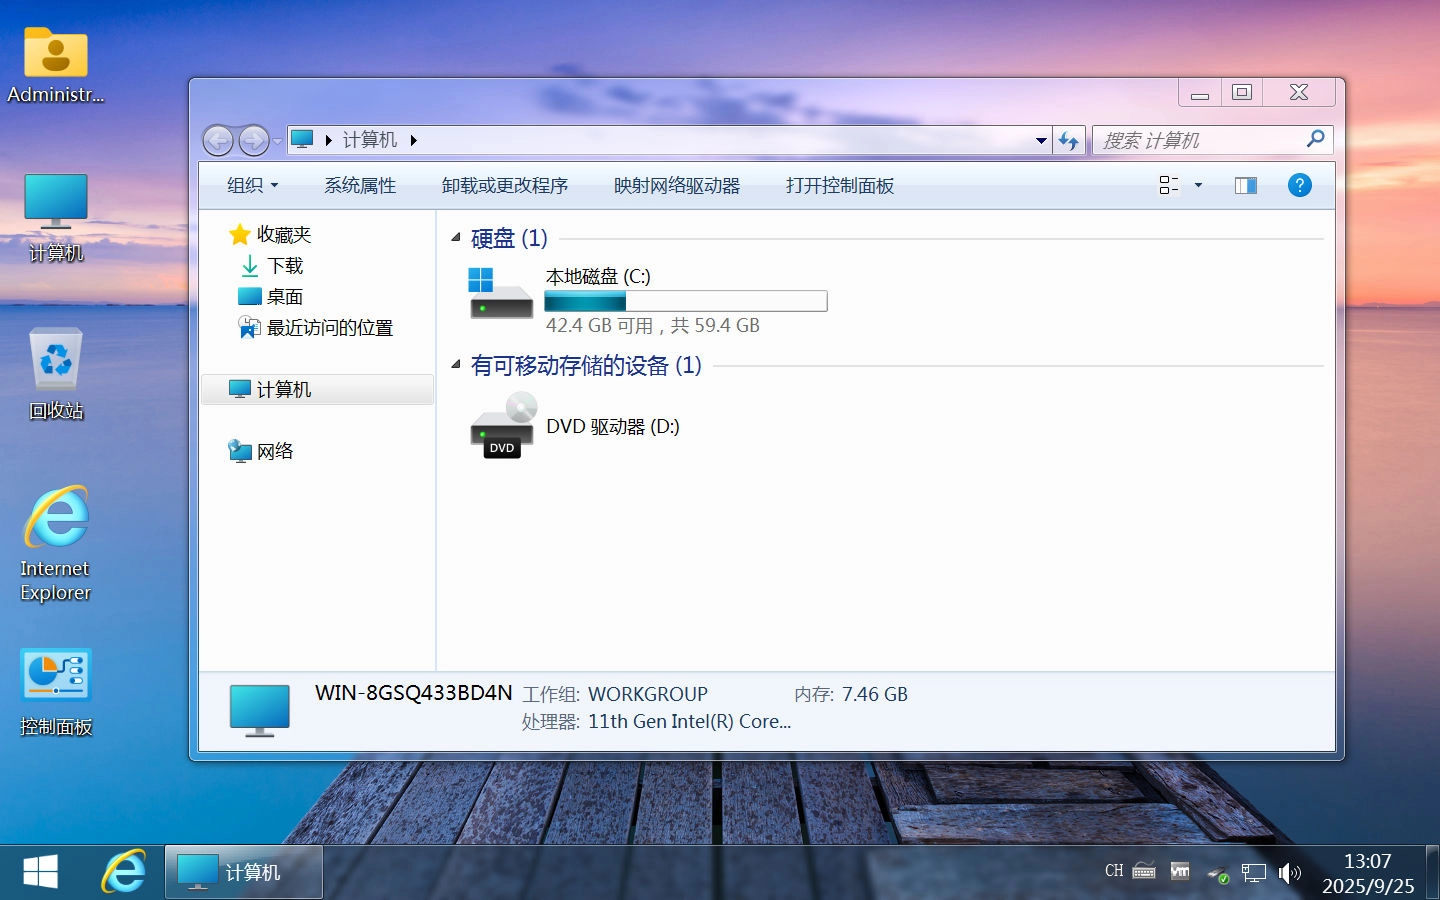Image resolution: width=1440 pixels, height=900 pixels.
Task: Click the blue Help question-mark icon
Action: tap(1299, 185)
